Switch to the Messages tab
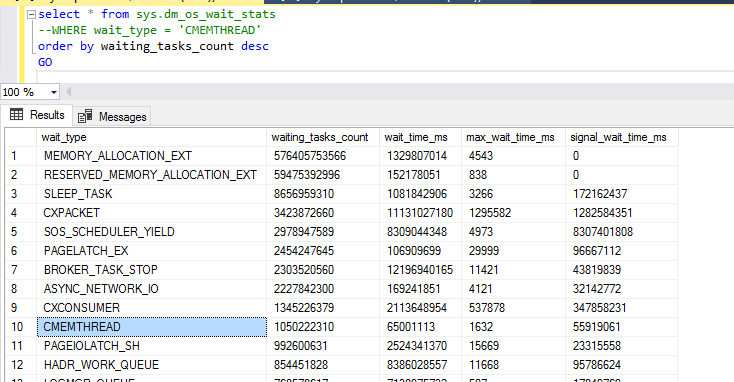The height and width of the screenshot is (382, 734). (x=112, y=117)
